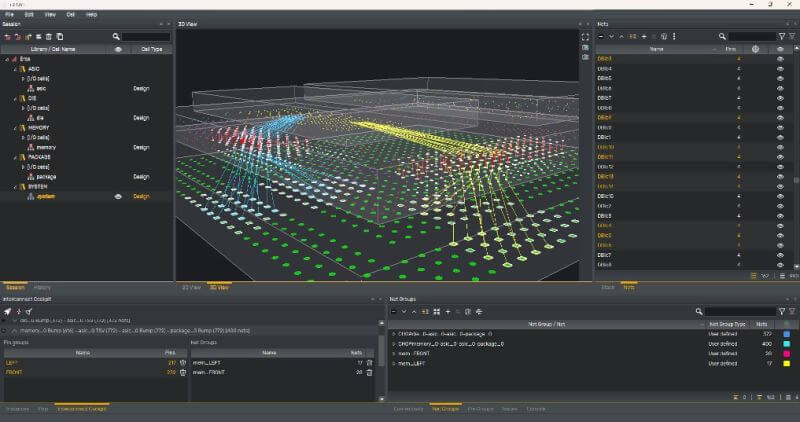
Task: Toggle visibility eye for system design
Action: click(118, 197)
